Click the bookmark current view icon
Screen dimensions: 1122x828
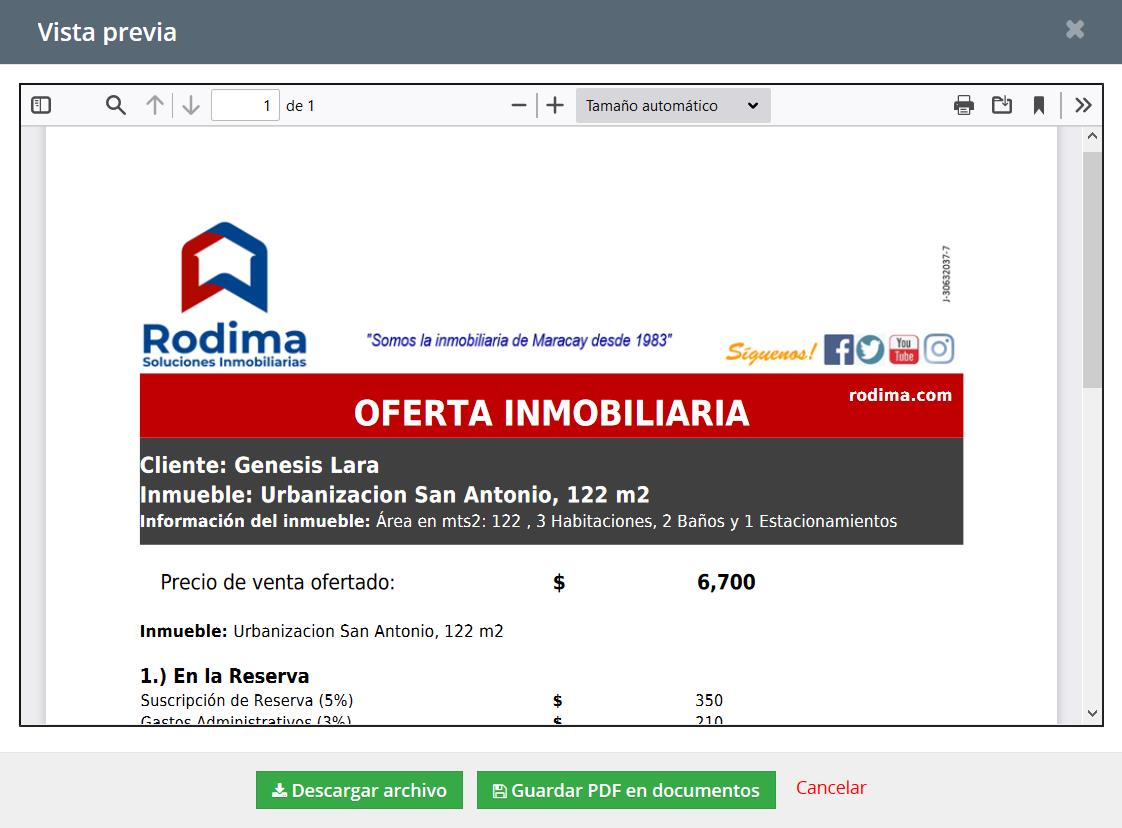(1039, 105)
